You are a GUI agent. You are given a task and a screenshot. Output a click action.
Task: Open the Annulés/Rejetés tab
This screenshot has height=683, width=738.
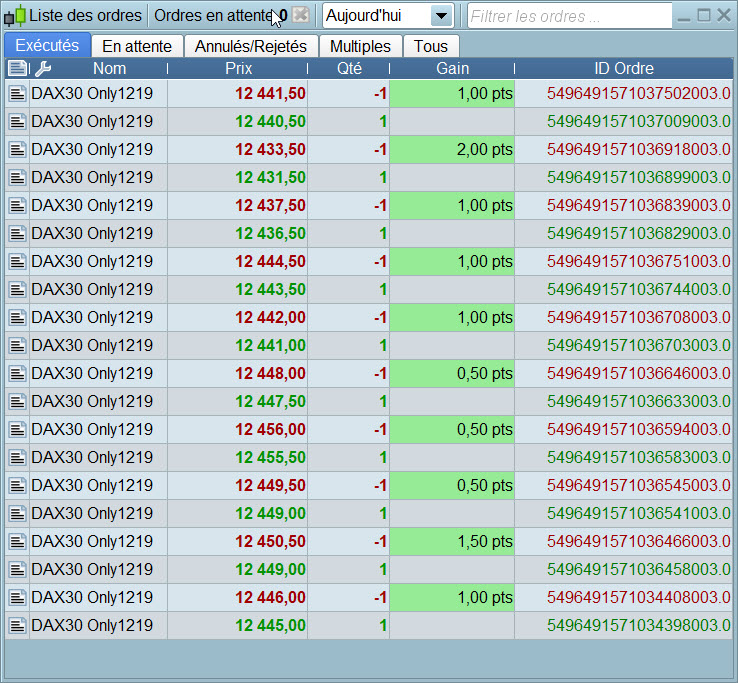pyautogui.click(x=251, y=46)
